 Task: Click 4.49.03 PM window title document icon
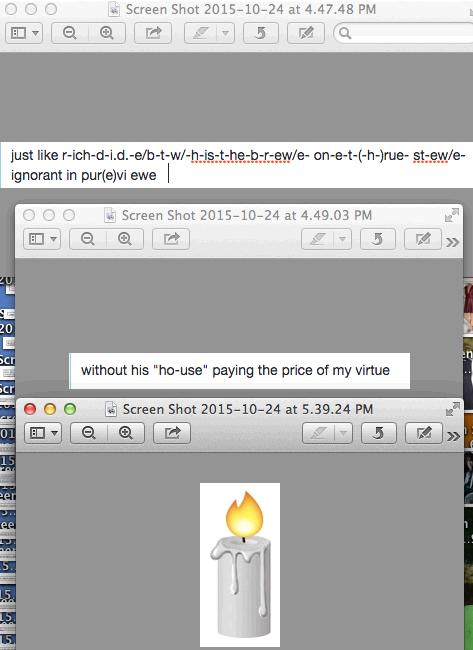point(110,216)
